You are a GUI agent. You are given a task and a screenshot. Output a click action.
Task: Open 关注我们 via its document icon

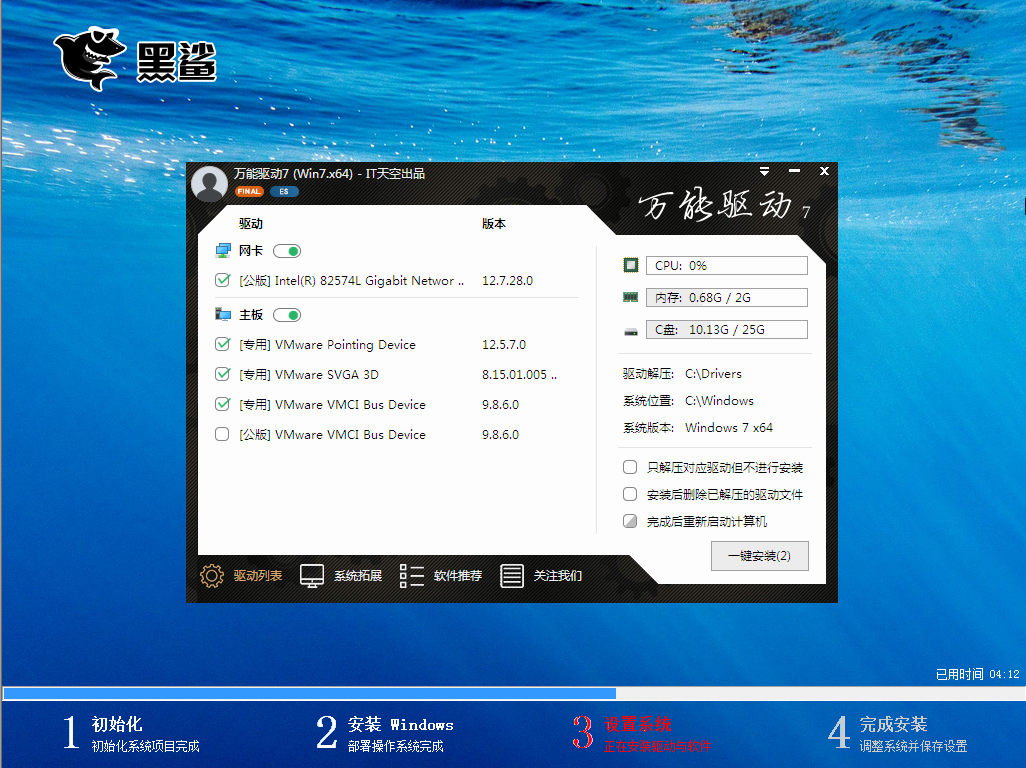tap(512, 575)
